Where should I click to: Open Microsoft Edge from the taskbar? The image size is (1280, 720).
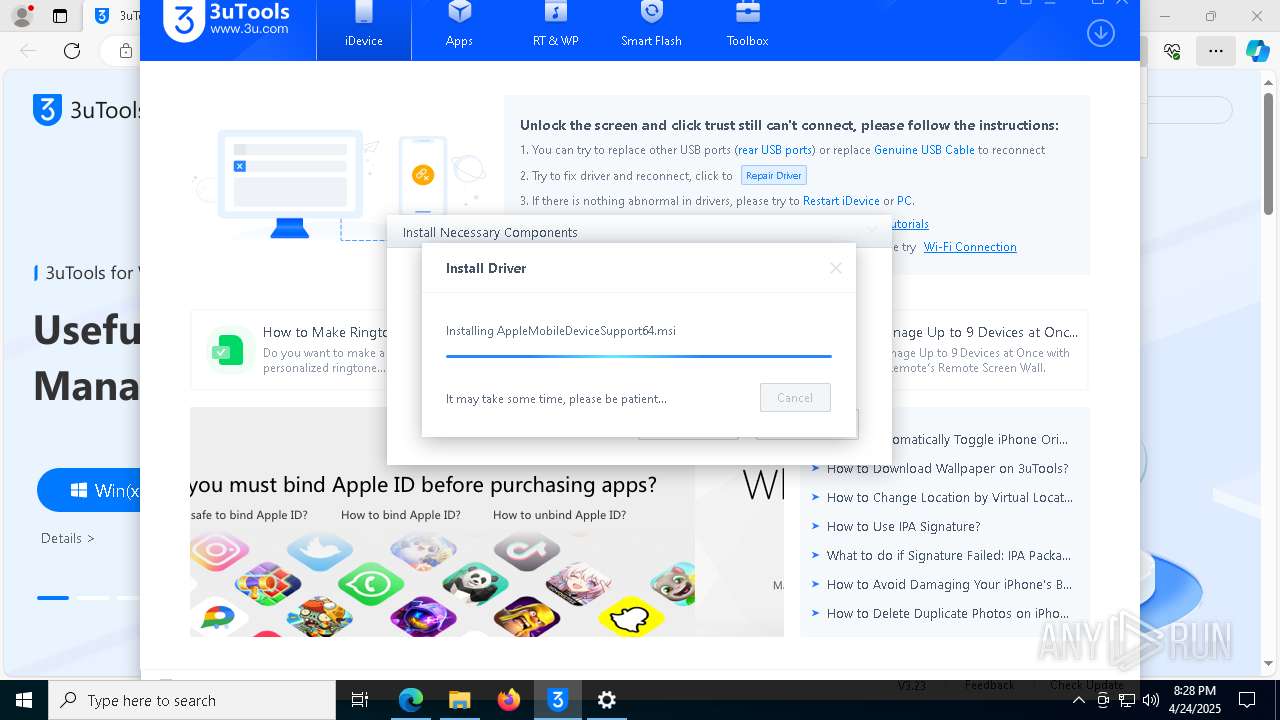pyautogui.click(x=411, y=700)
